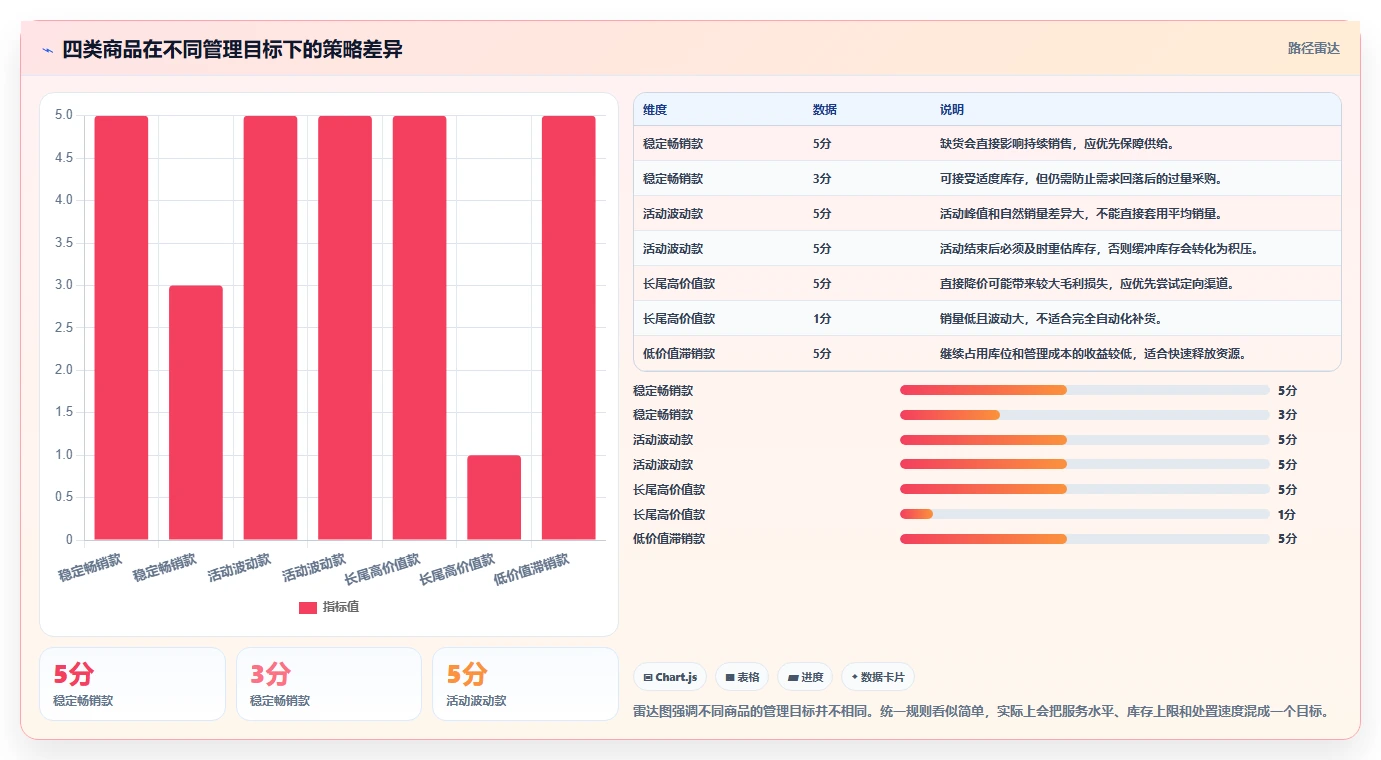The width and height of the screenshot is (1381, 760).
Task: Click the 稳定畅销款 chart bar reaching 3.0
Action: [196, 413]
